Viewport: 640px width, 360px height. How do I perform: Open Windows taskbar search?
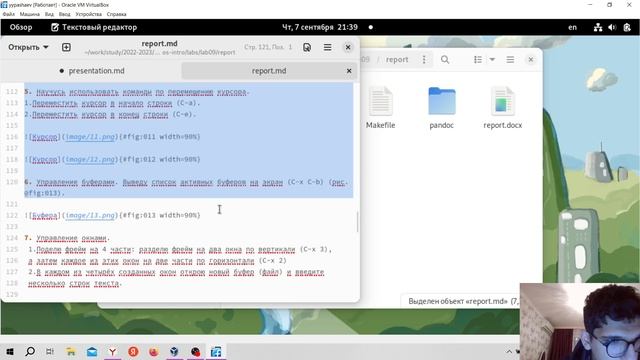(30, 351)
